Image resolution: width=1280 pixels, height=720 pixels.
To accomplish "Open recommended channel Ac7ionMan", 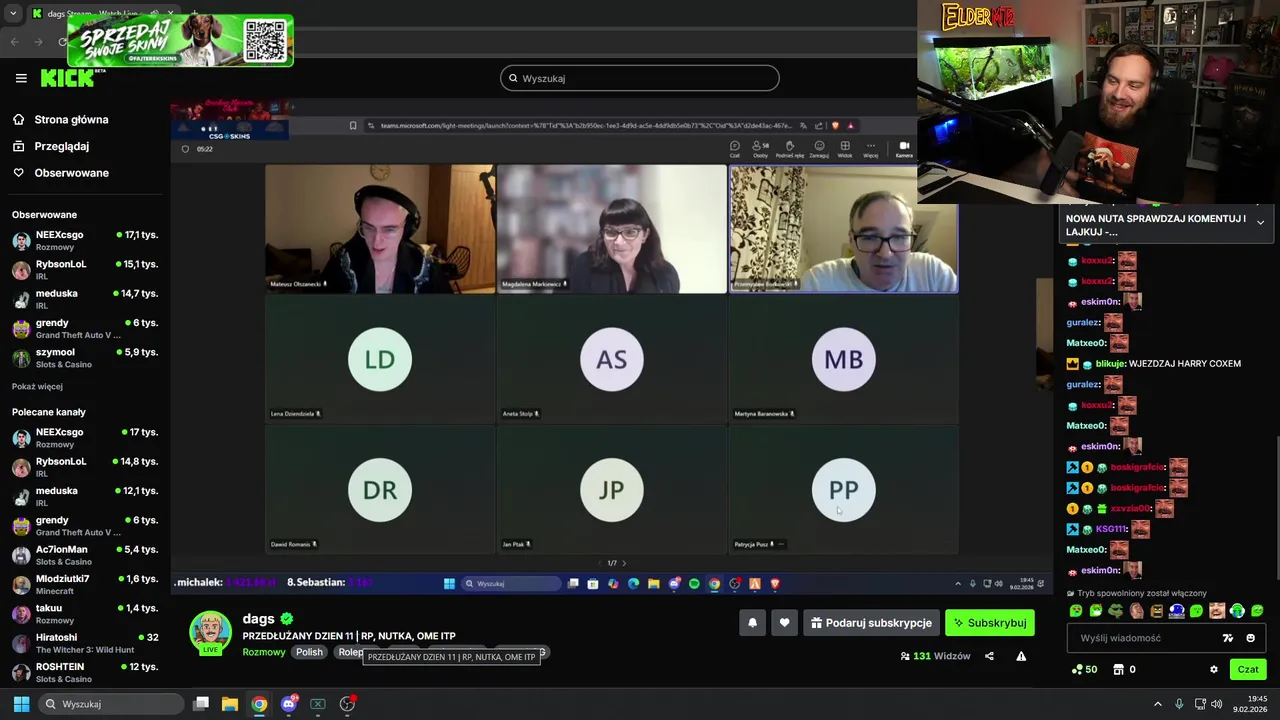I will coord(85,555).
